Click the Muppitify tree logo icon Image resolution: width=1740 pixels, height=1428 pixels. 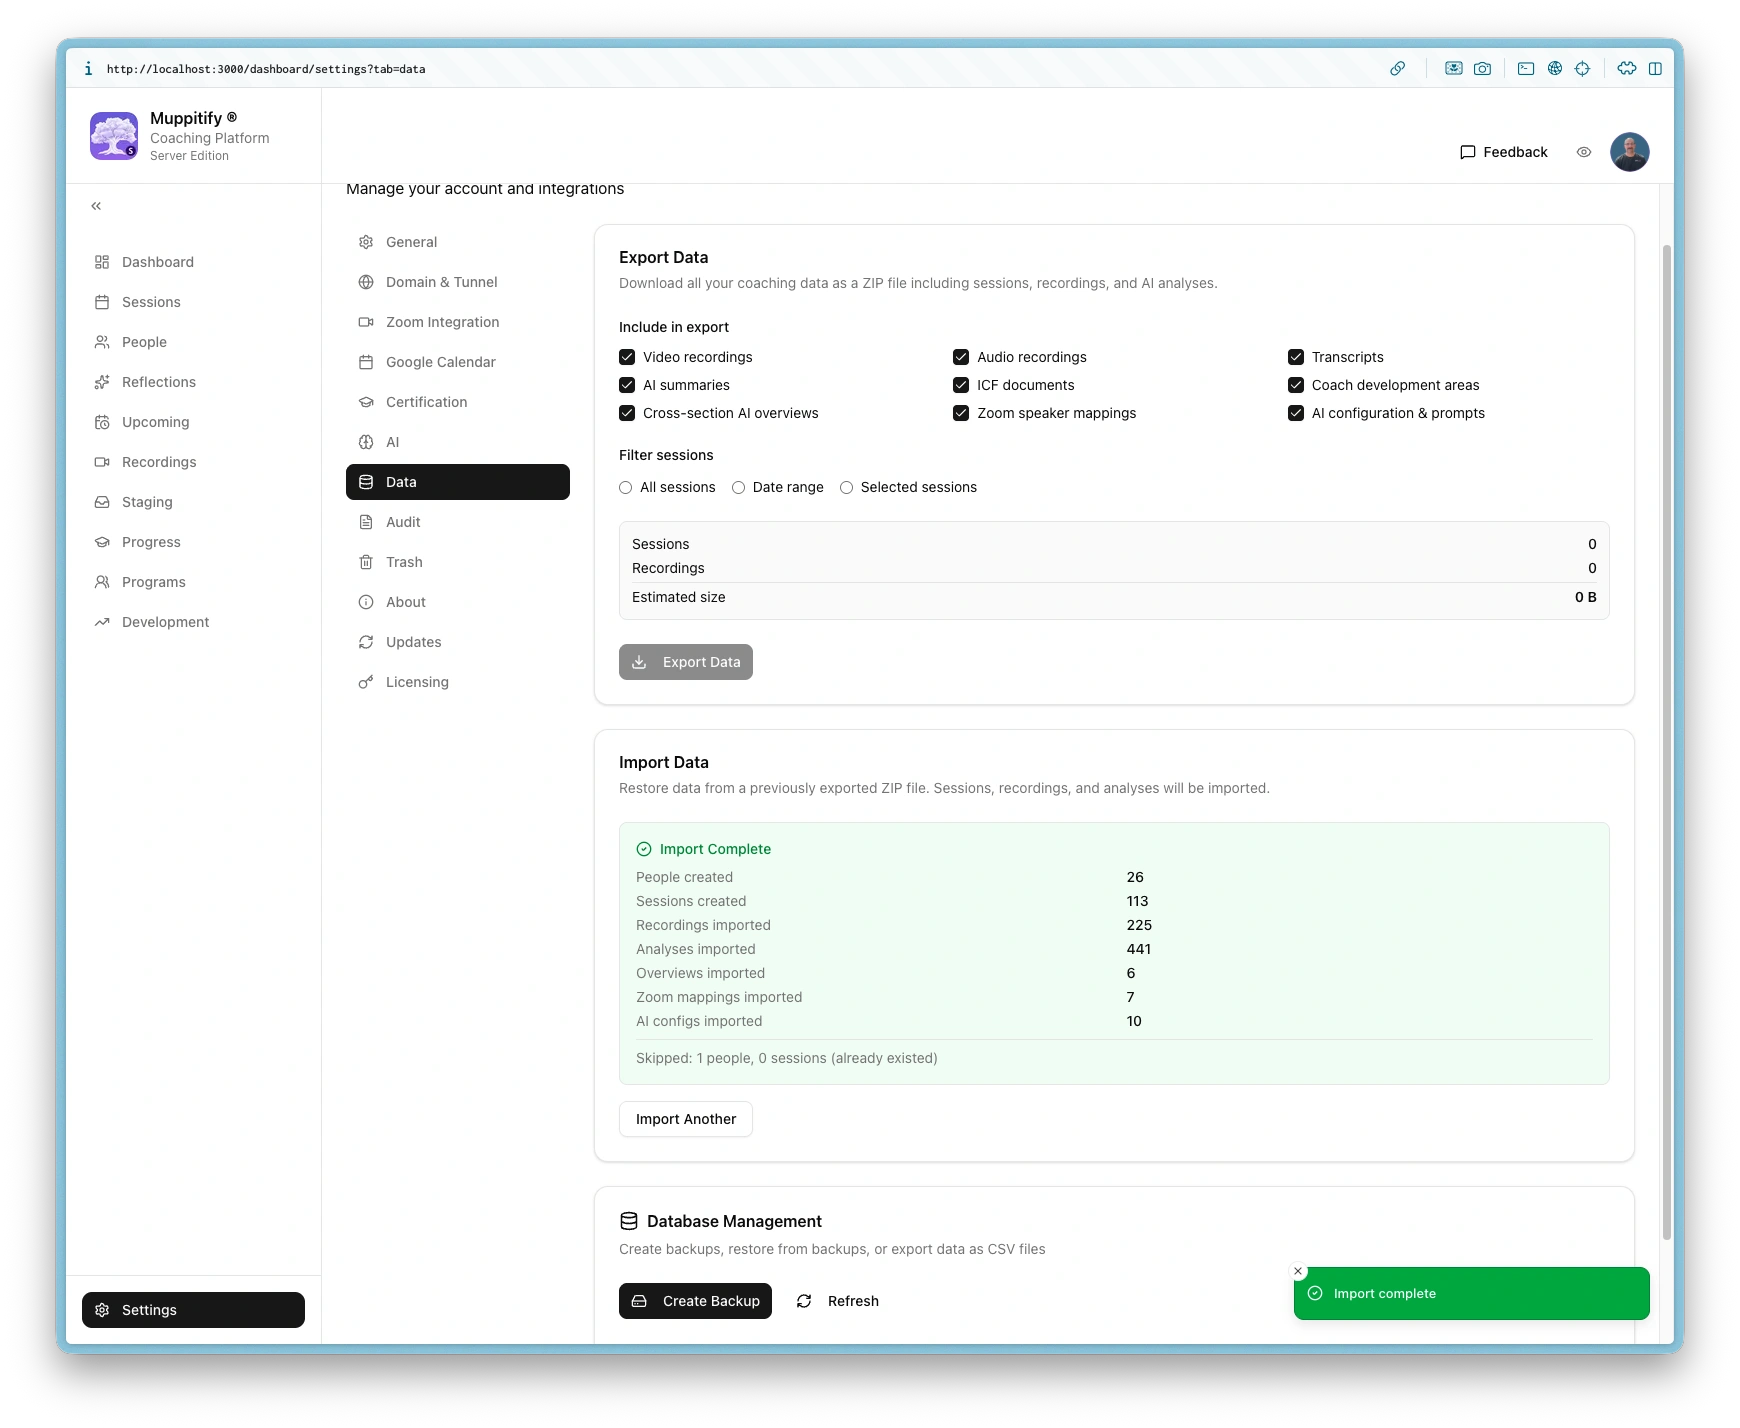(114, 136)
